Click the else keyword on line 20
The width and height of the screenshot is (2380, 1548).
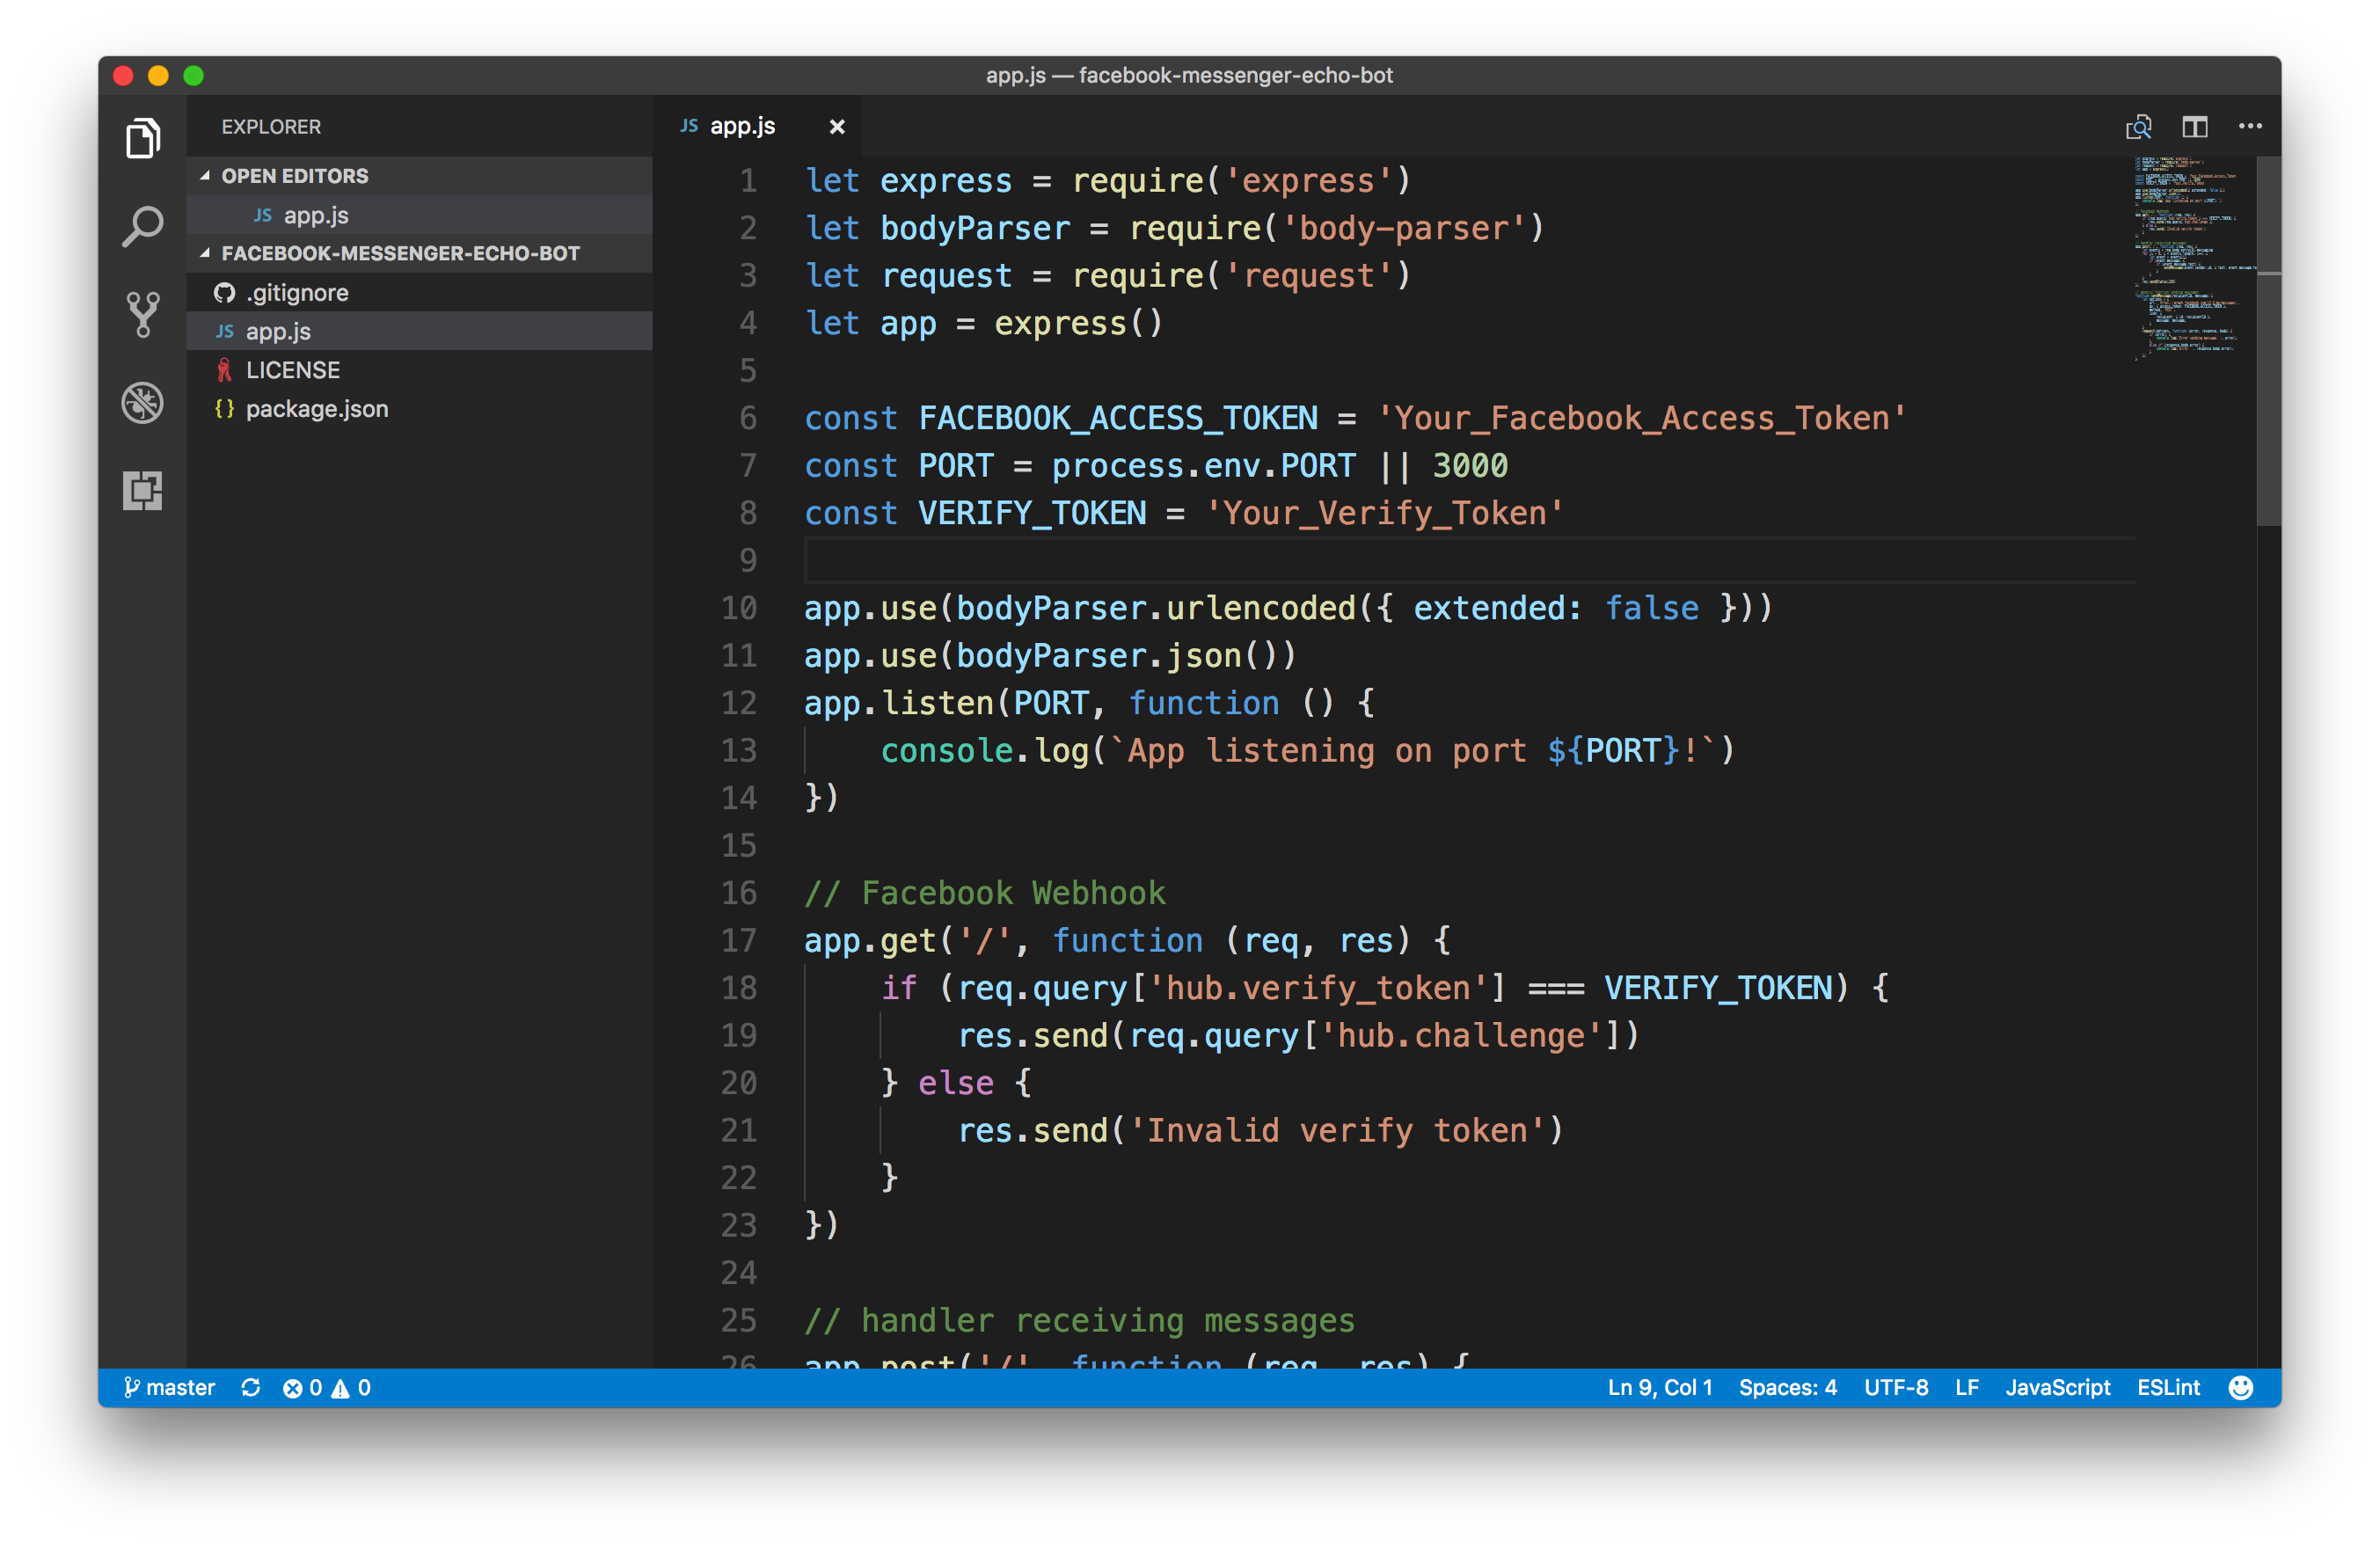coord(956,1083)
